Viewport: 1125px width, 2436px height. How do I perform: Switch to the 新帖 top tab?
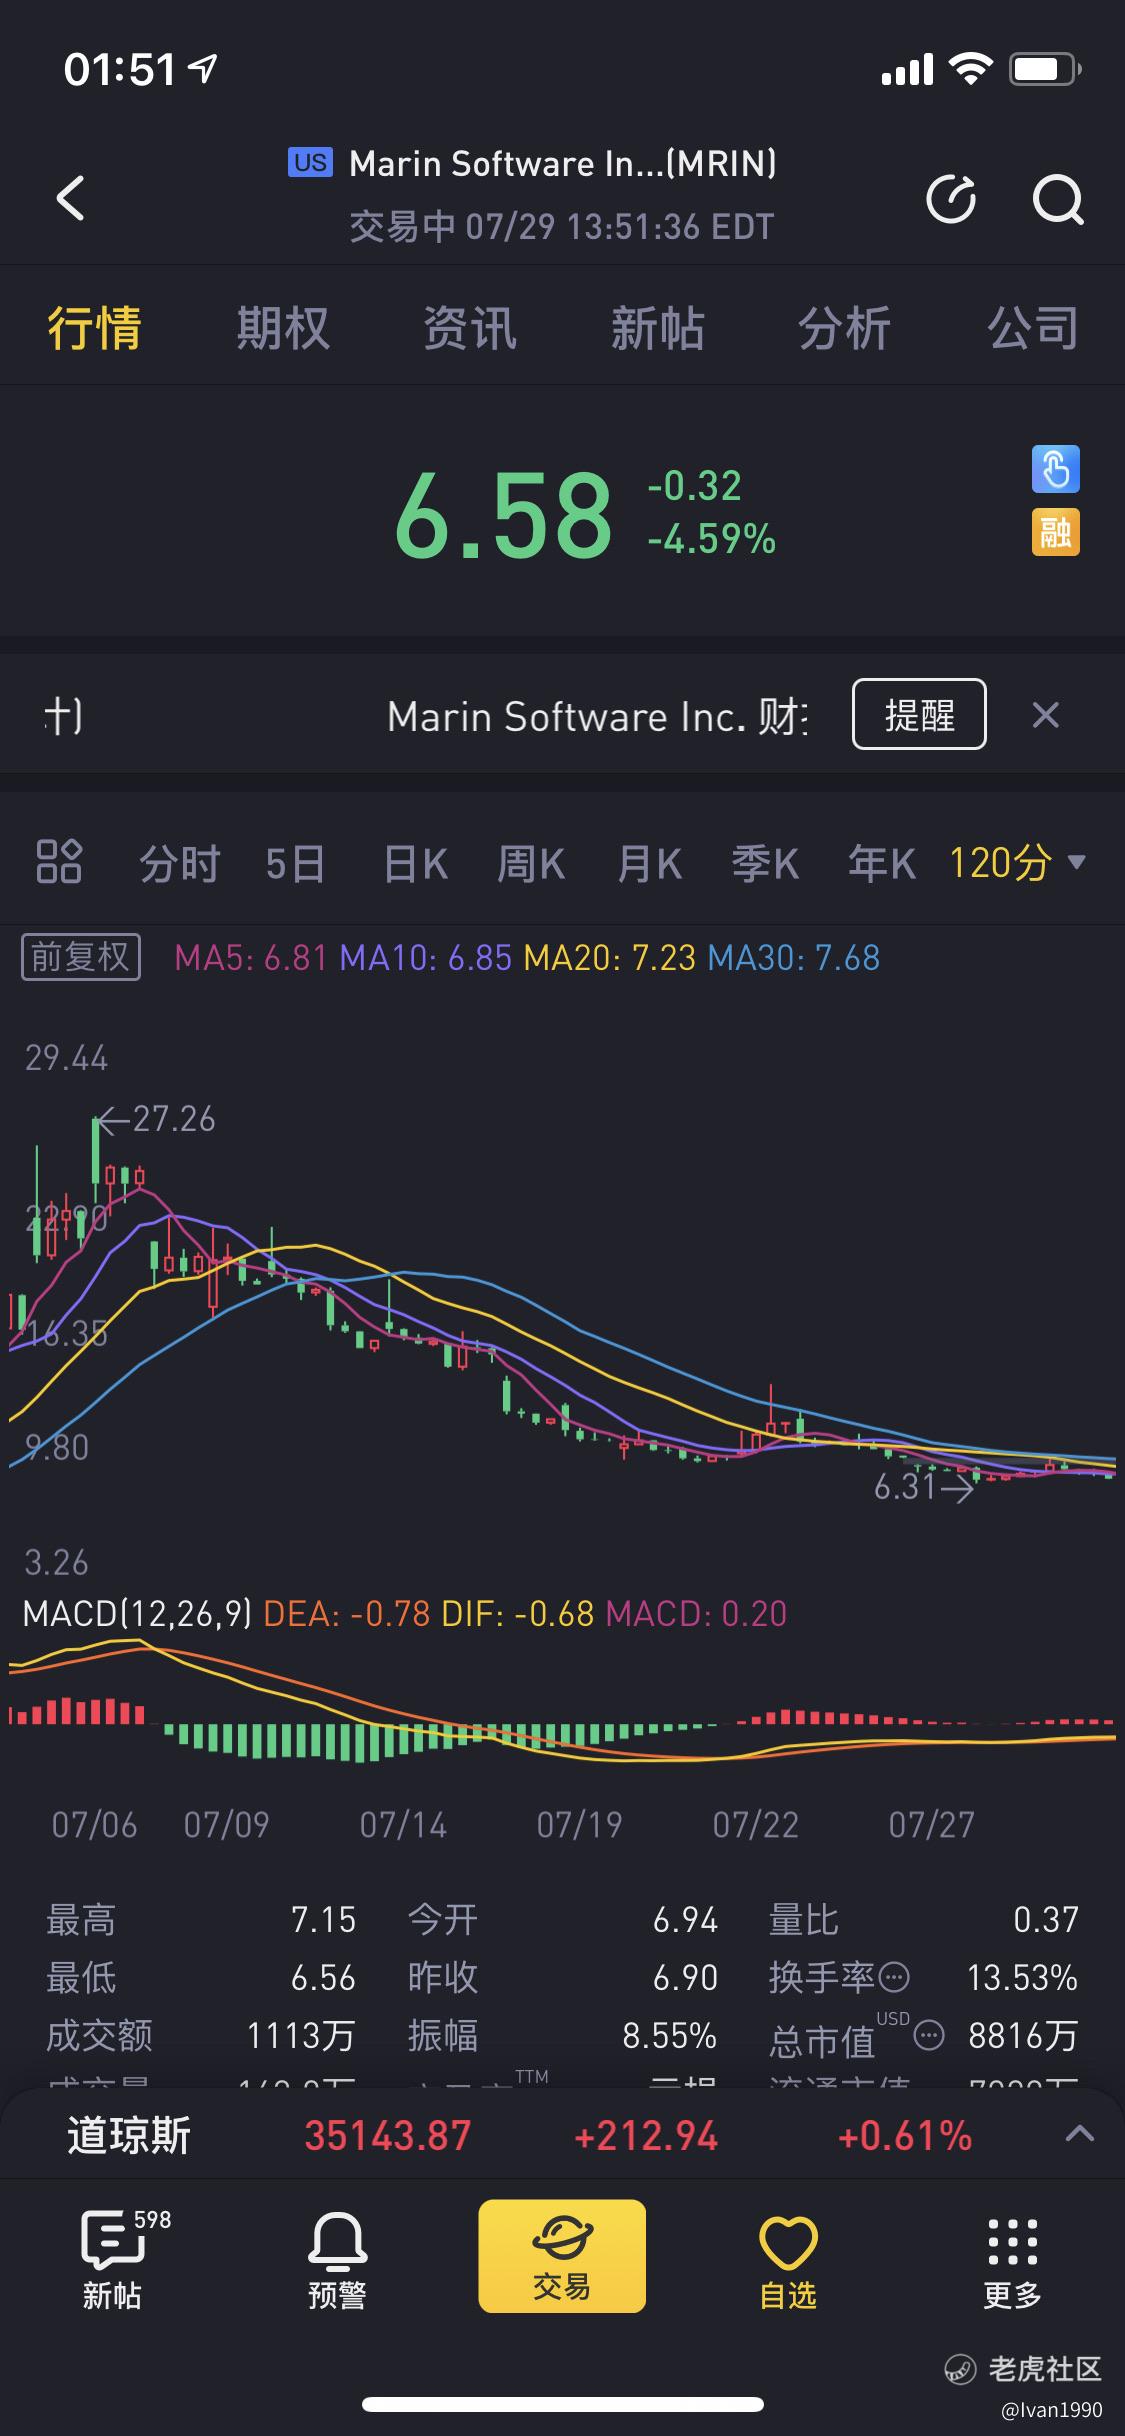point(658,328)
